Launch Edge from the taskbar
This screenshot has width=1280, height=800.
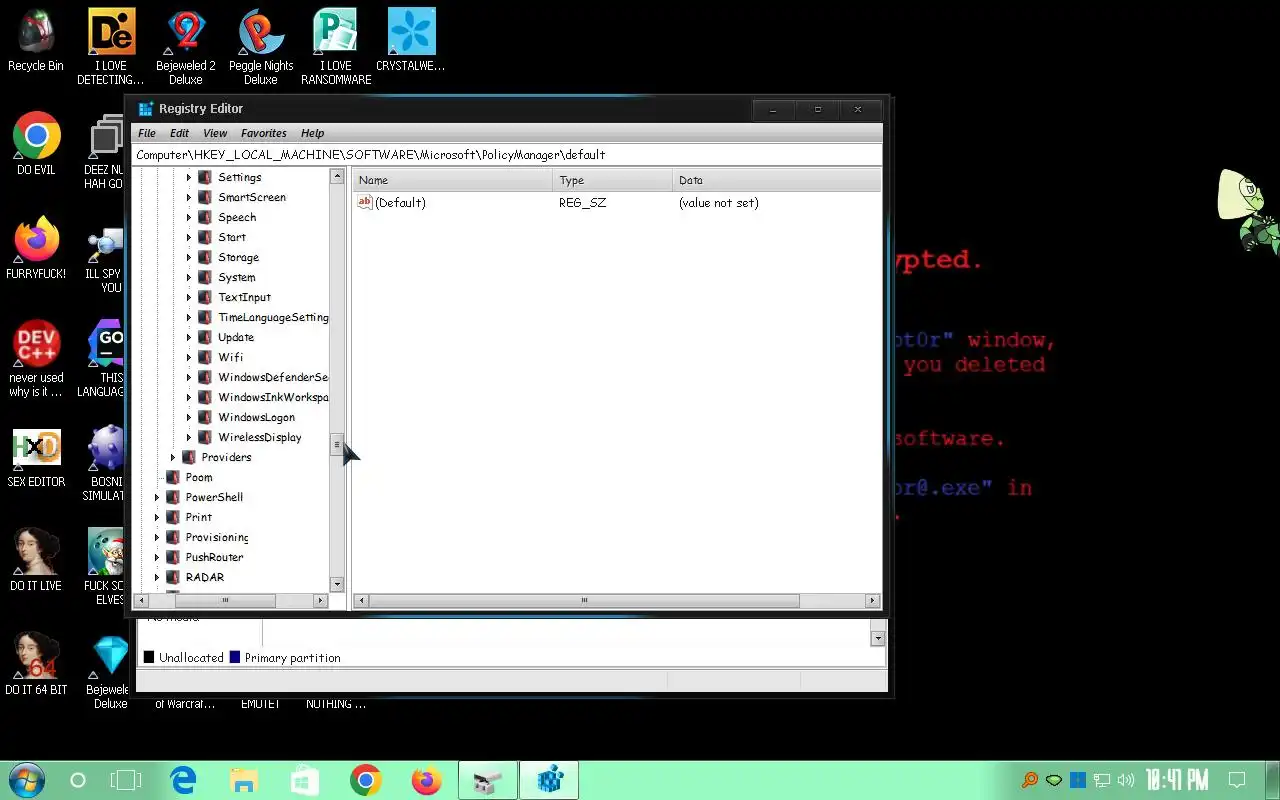183,780
